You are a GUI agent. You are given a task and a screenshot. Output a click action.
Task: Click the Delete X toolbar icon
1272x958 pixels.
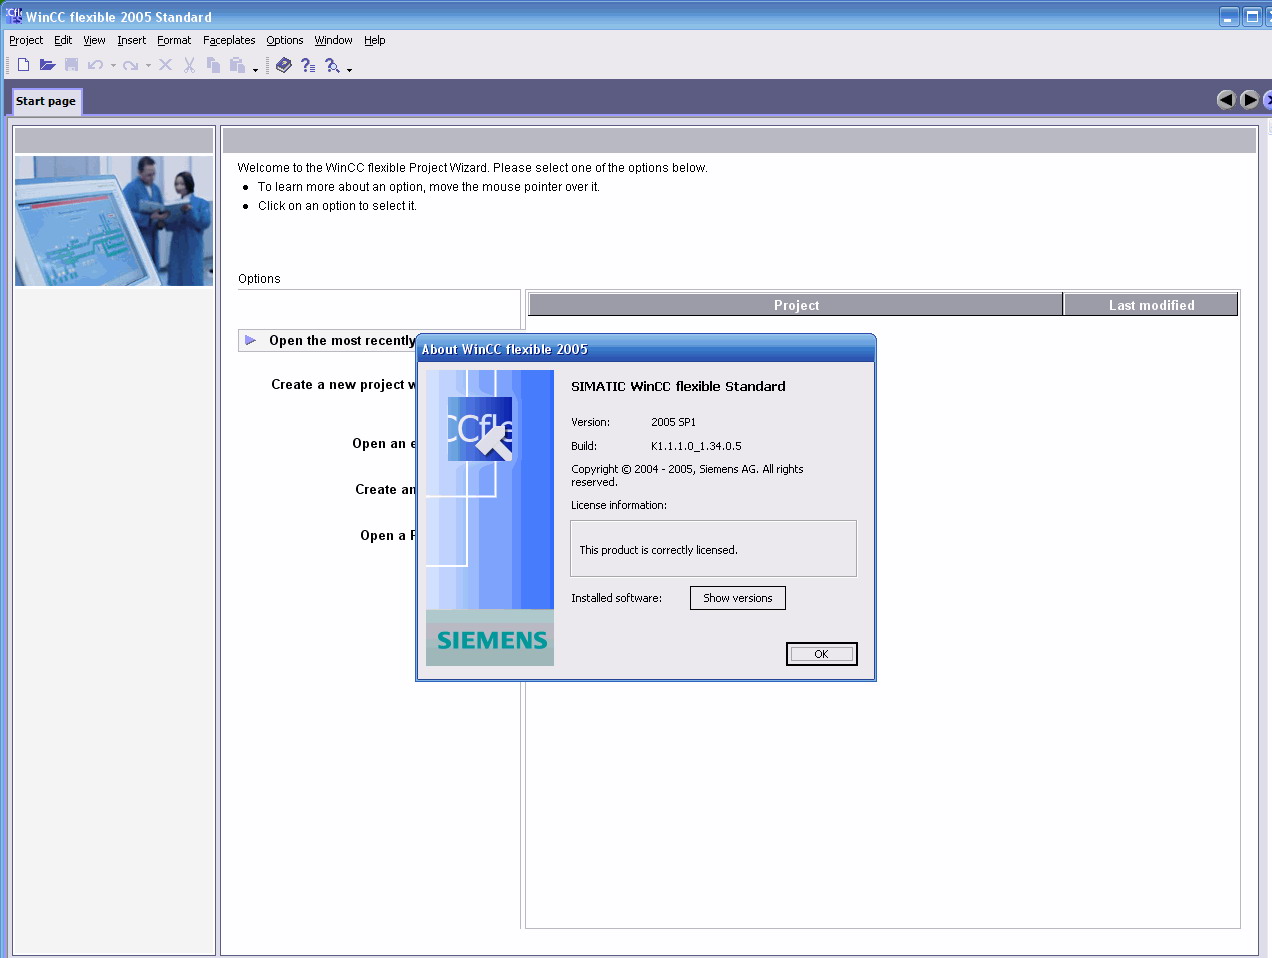[x=165, y=65]
